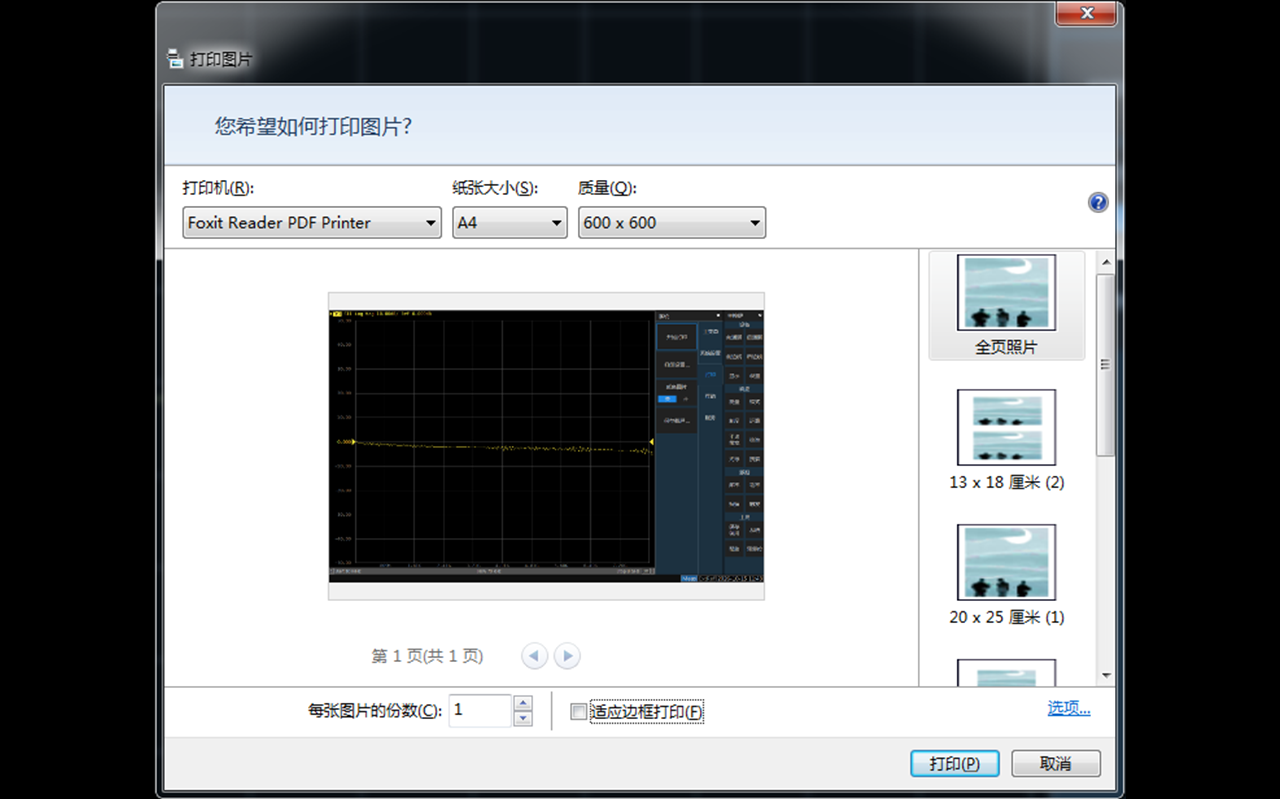Click the layout list scrollbar thumb
This screenshot has width=1280, height=799.
click(x=1106, y=364)
